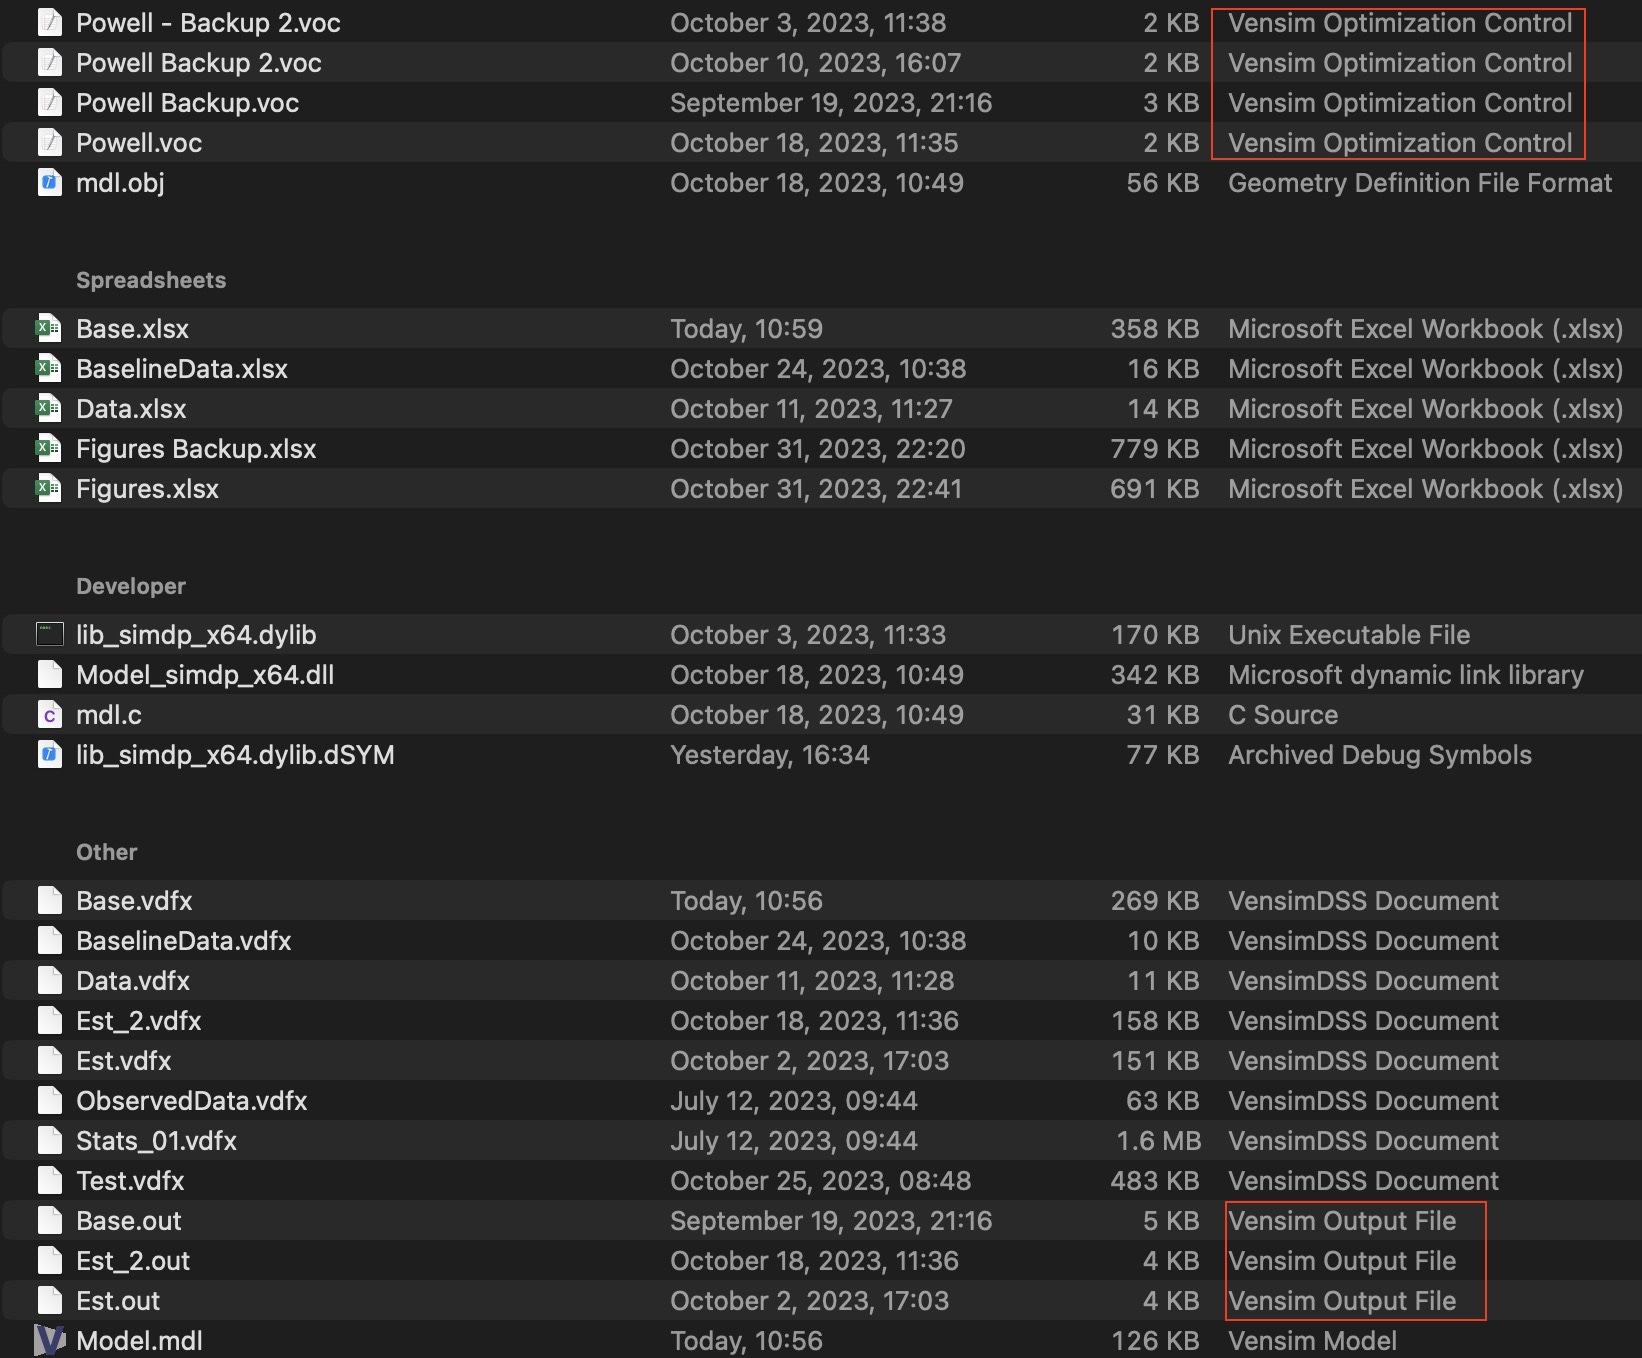Click the ObservedData.vdfx document icon
The image size is (1642, 1358).
click(49, 1101)
